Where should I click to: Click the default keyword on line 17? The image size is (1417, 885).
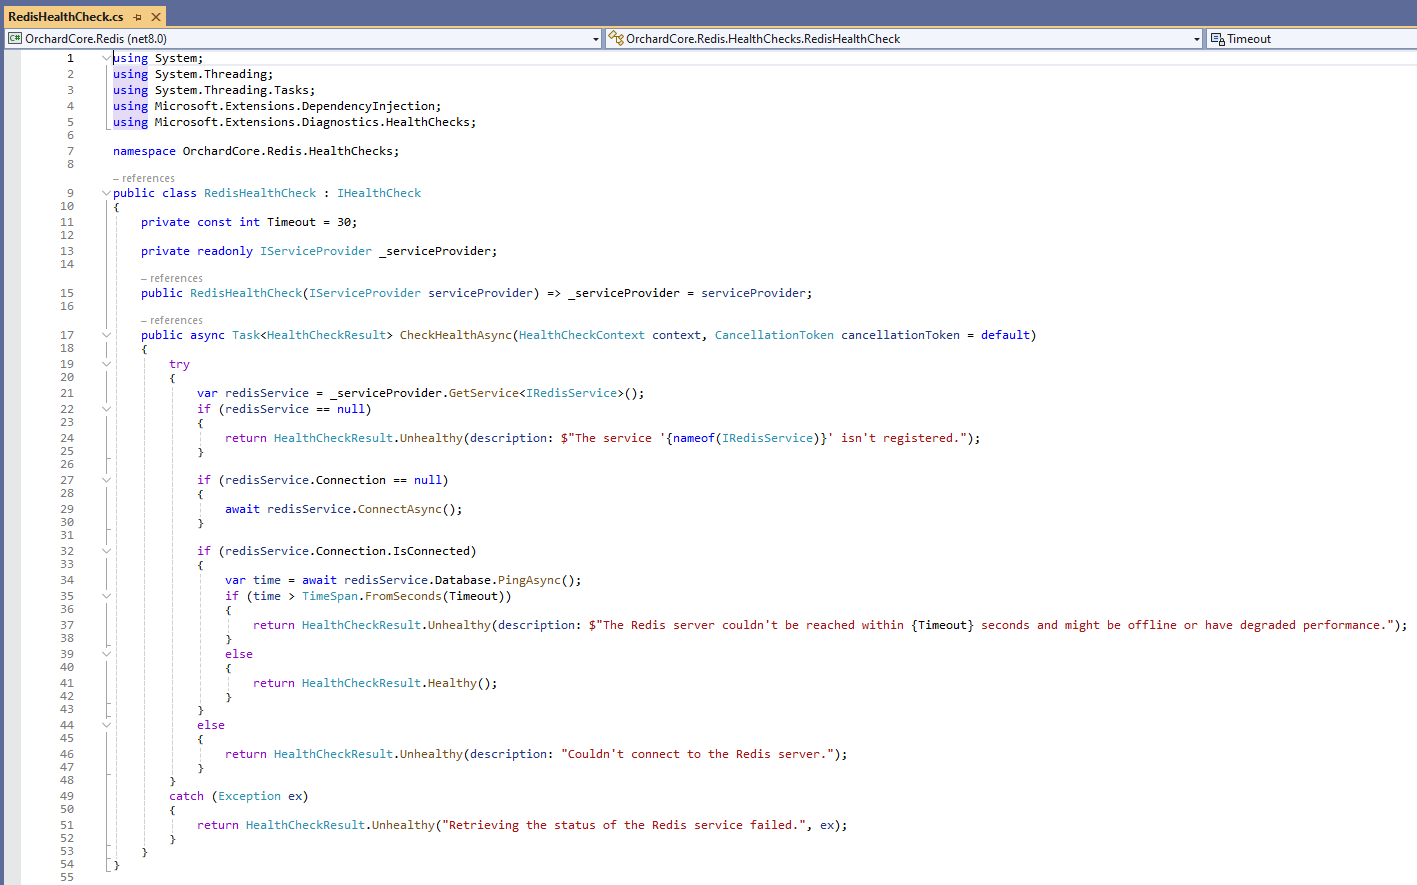tap(1005, 335)
